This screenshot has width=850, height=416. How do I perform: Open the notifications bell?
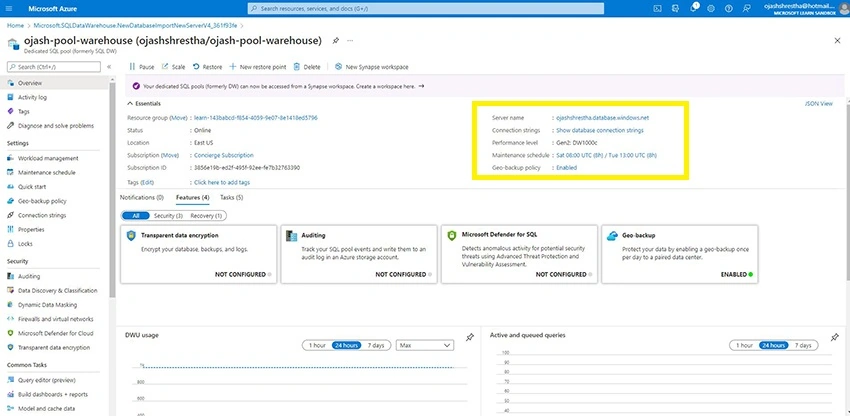(x=694, y=8)
